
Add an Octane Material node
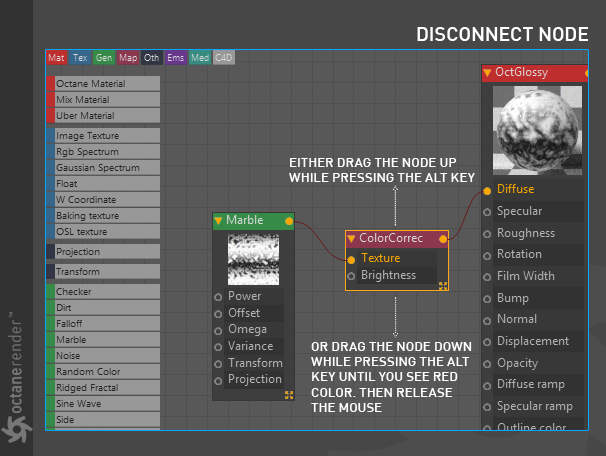click(x=103, y=83)
